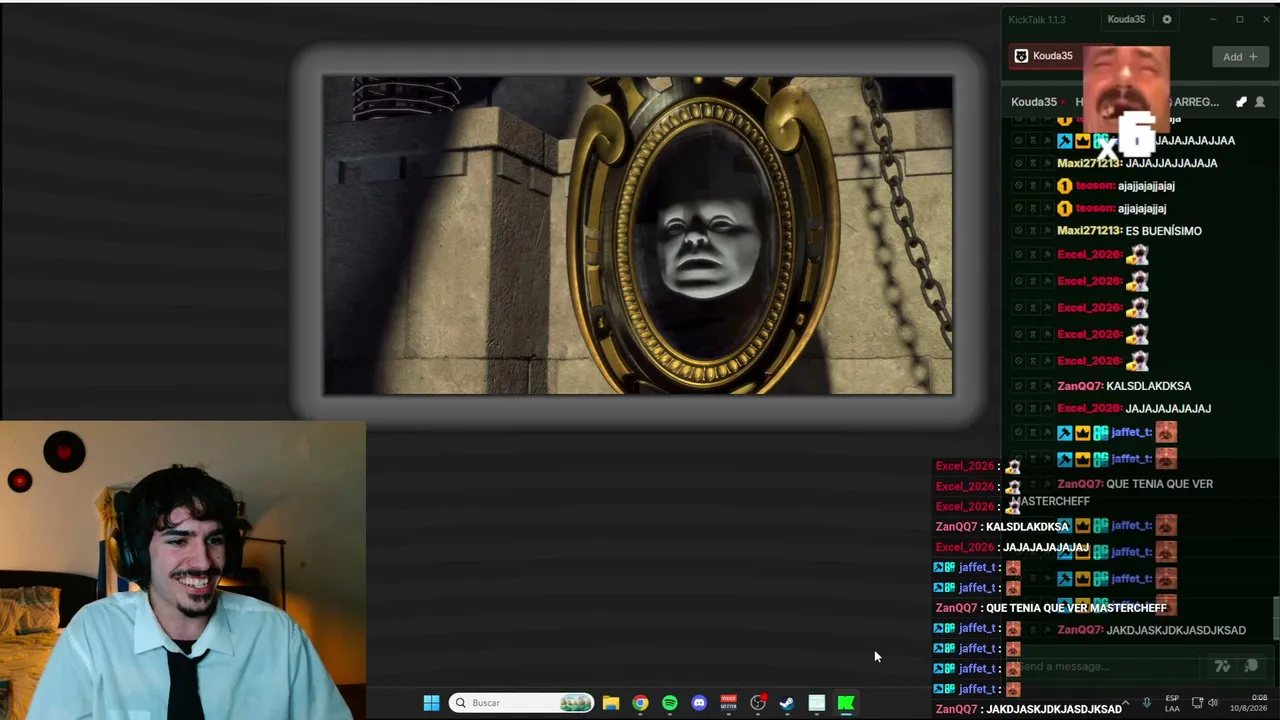Click Kouda35 streamer name in chat header
The image size is (1280, 720).
(x=1034, y=102)
